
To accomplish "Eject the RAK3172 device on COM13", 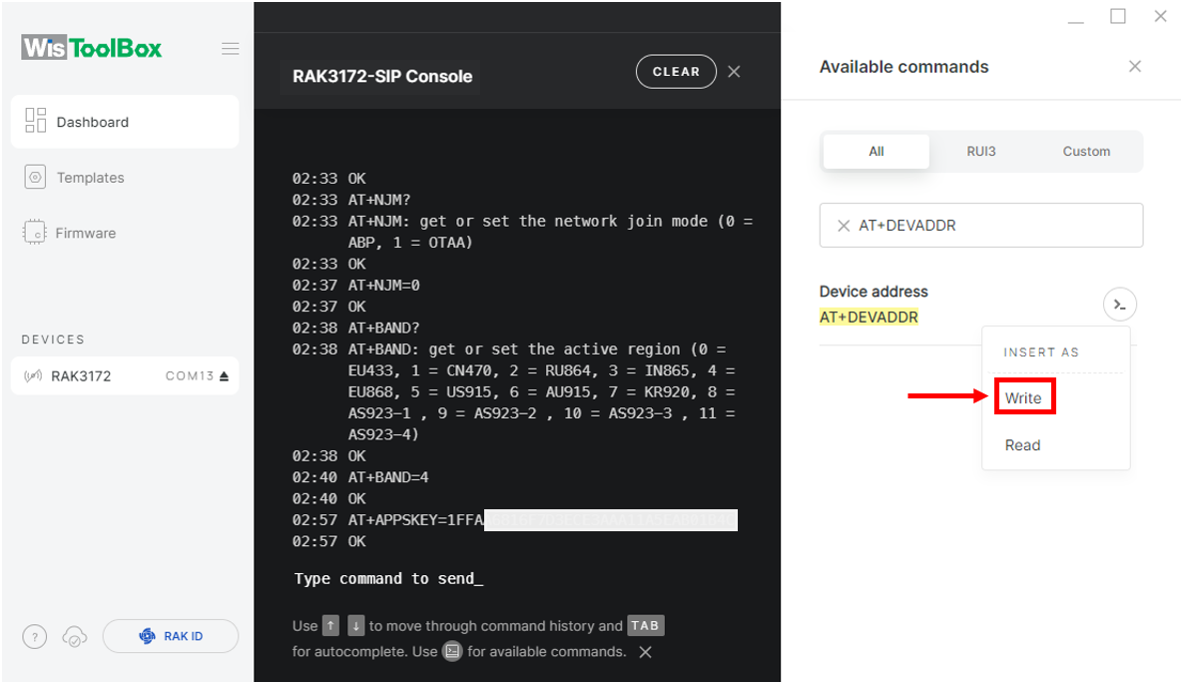I will 224,376.
